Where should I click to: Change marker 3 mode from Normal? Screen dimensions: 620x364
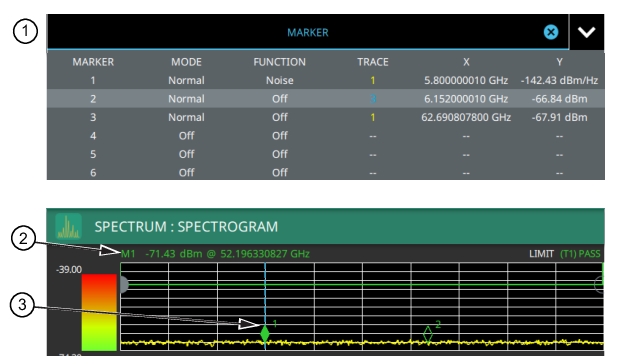click(186, 117)
